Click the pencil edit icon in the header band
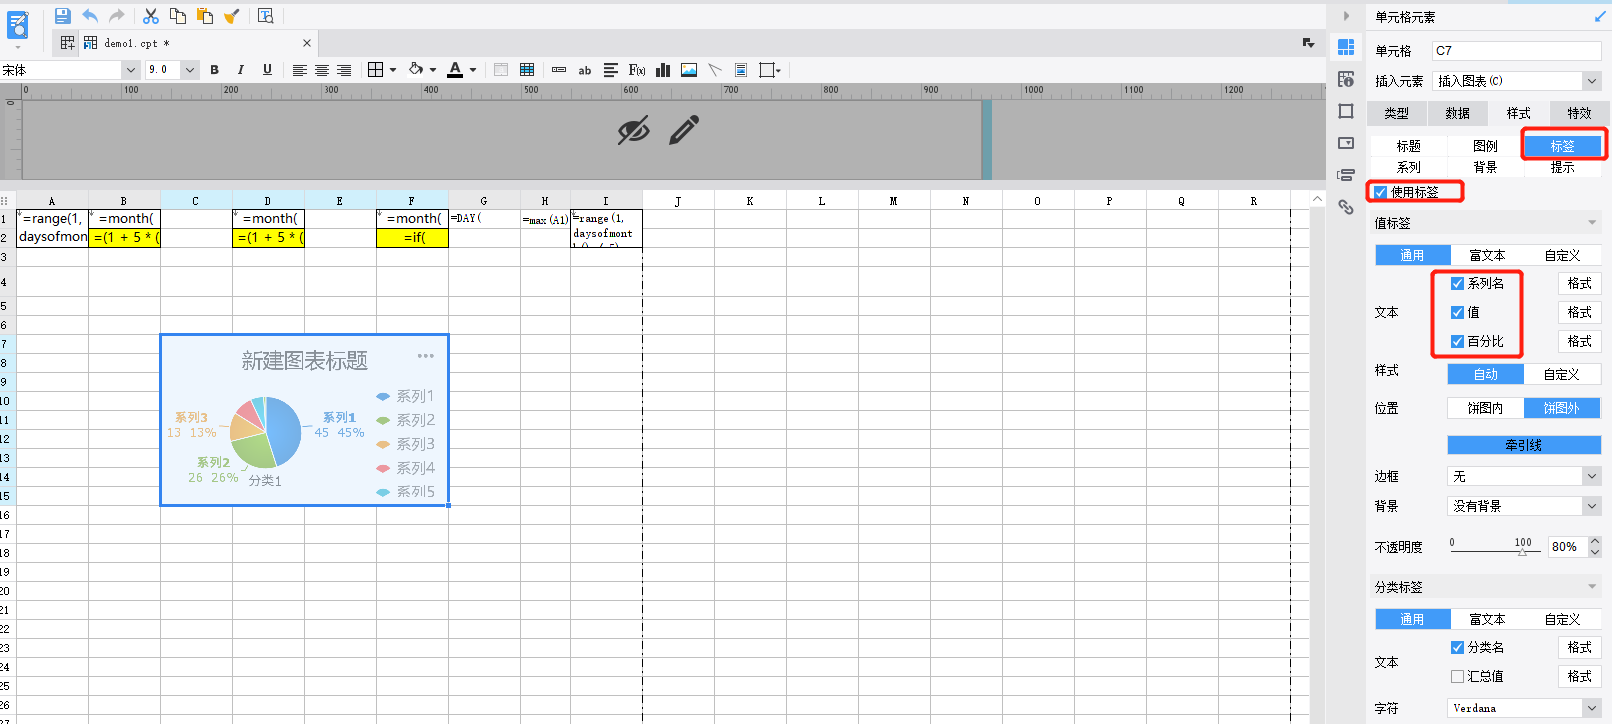This screenshot has width=1612, height=724. [684, 130]
